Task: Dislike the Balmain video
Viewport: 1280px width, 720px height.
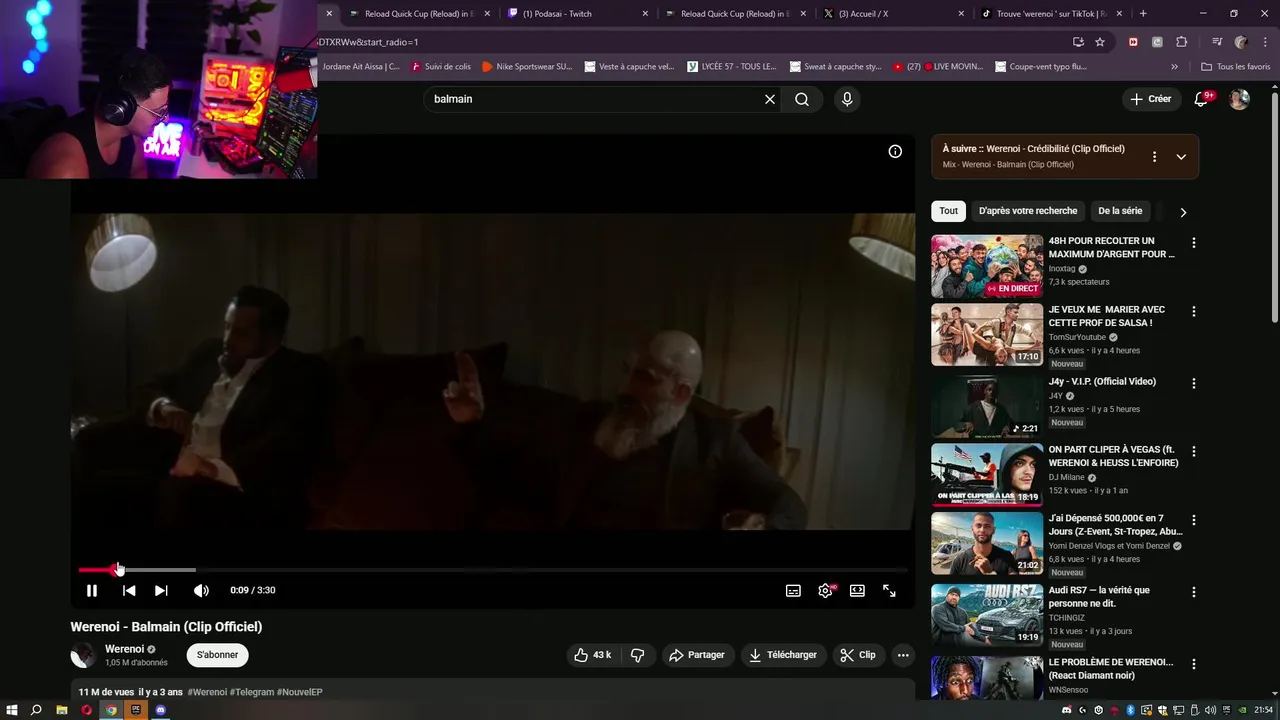Action: 637,655
